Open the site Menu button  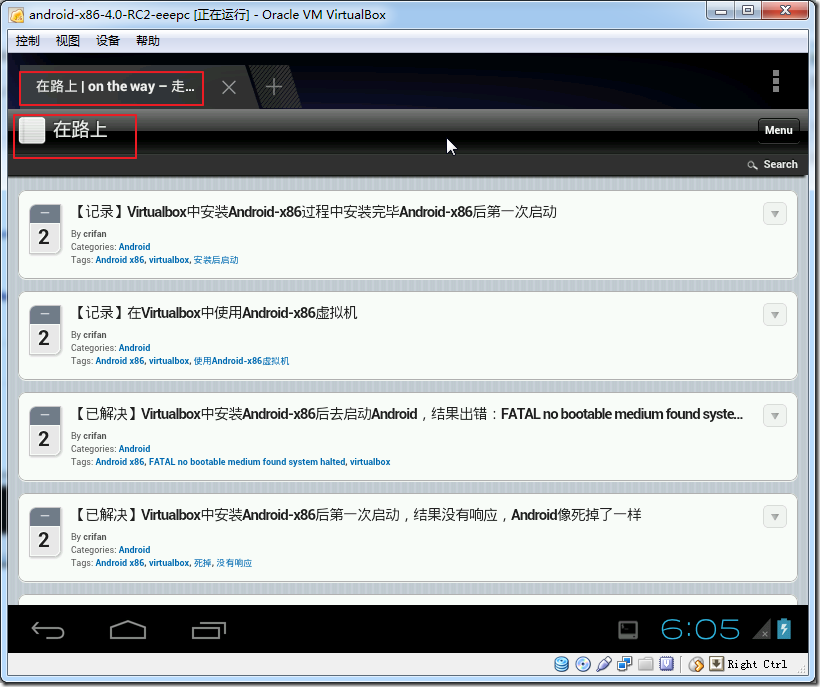coord(778,130)
